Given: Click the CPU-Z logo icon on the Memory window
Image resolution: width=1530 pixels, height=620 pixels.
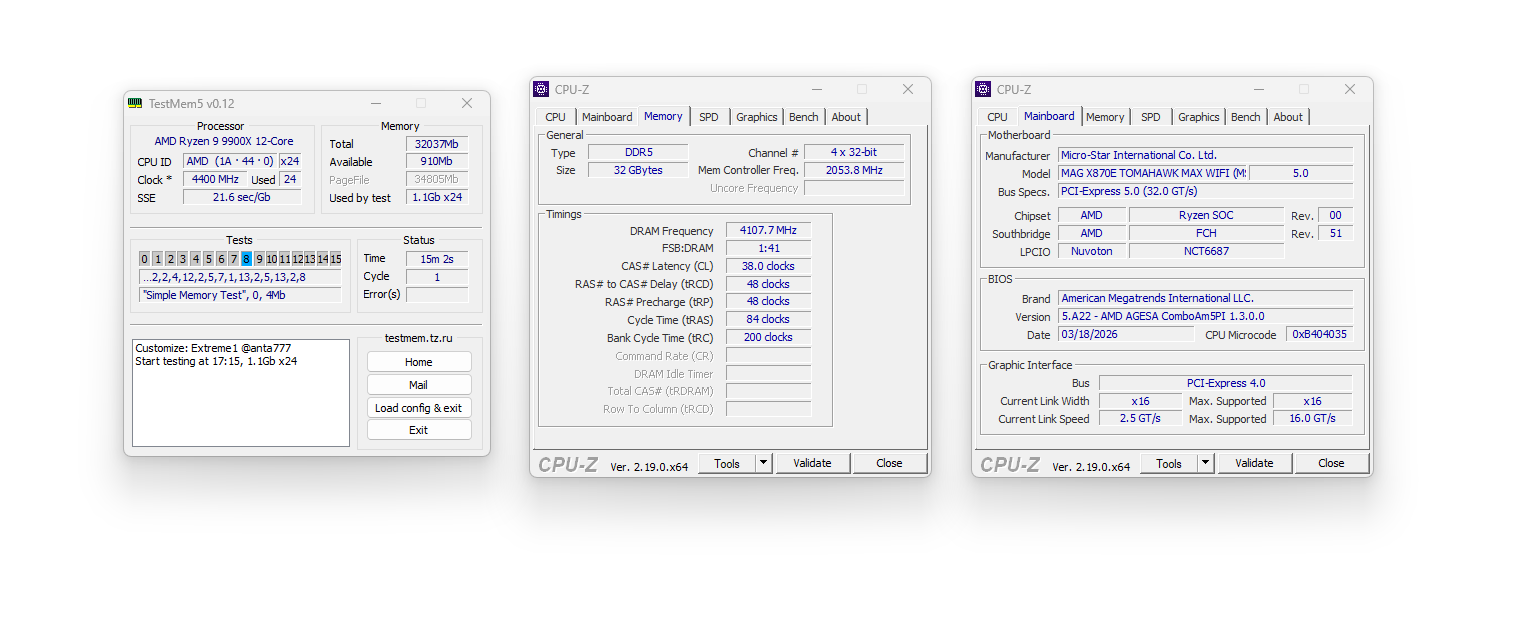Looking at the screenshot, I should pyautogui.click(x=540, y=89).
